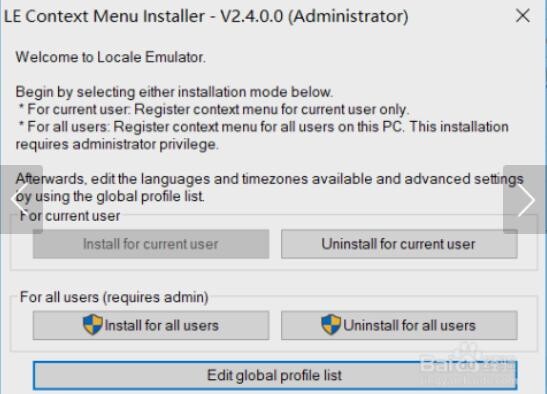Click Install for current user button
The image size is (547, 394).
[151, 244]
